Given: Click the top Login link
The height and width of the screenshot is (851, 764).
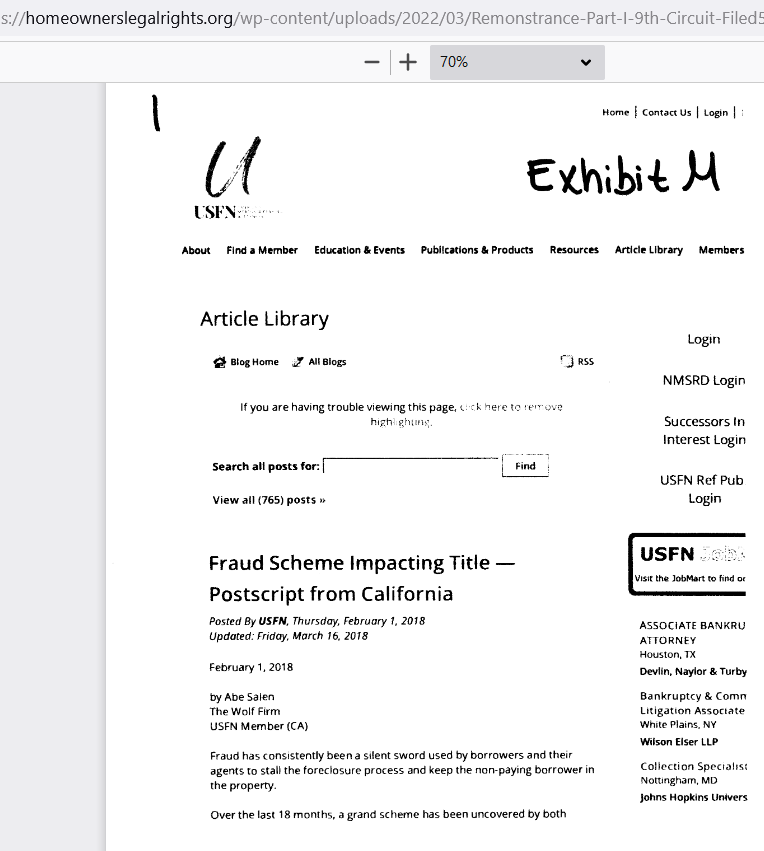Looking at the screenshot, I should coord(716,112).
